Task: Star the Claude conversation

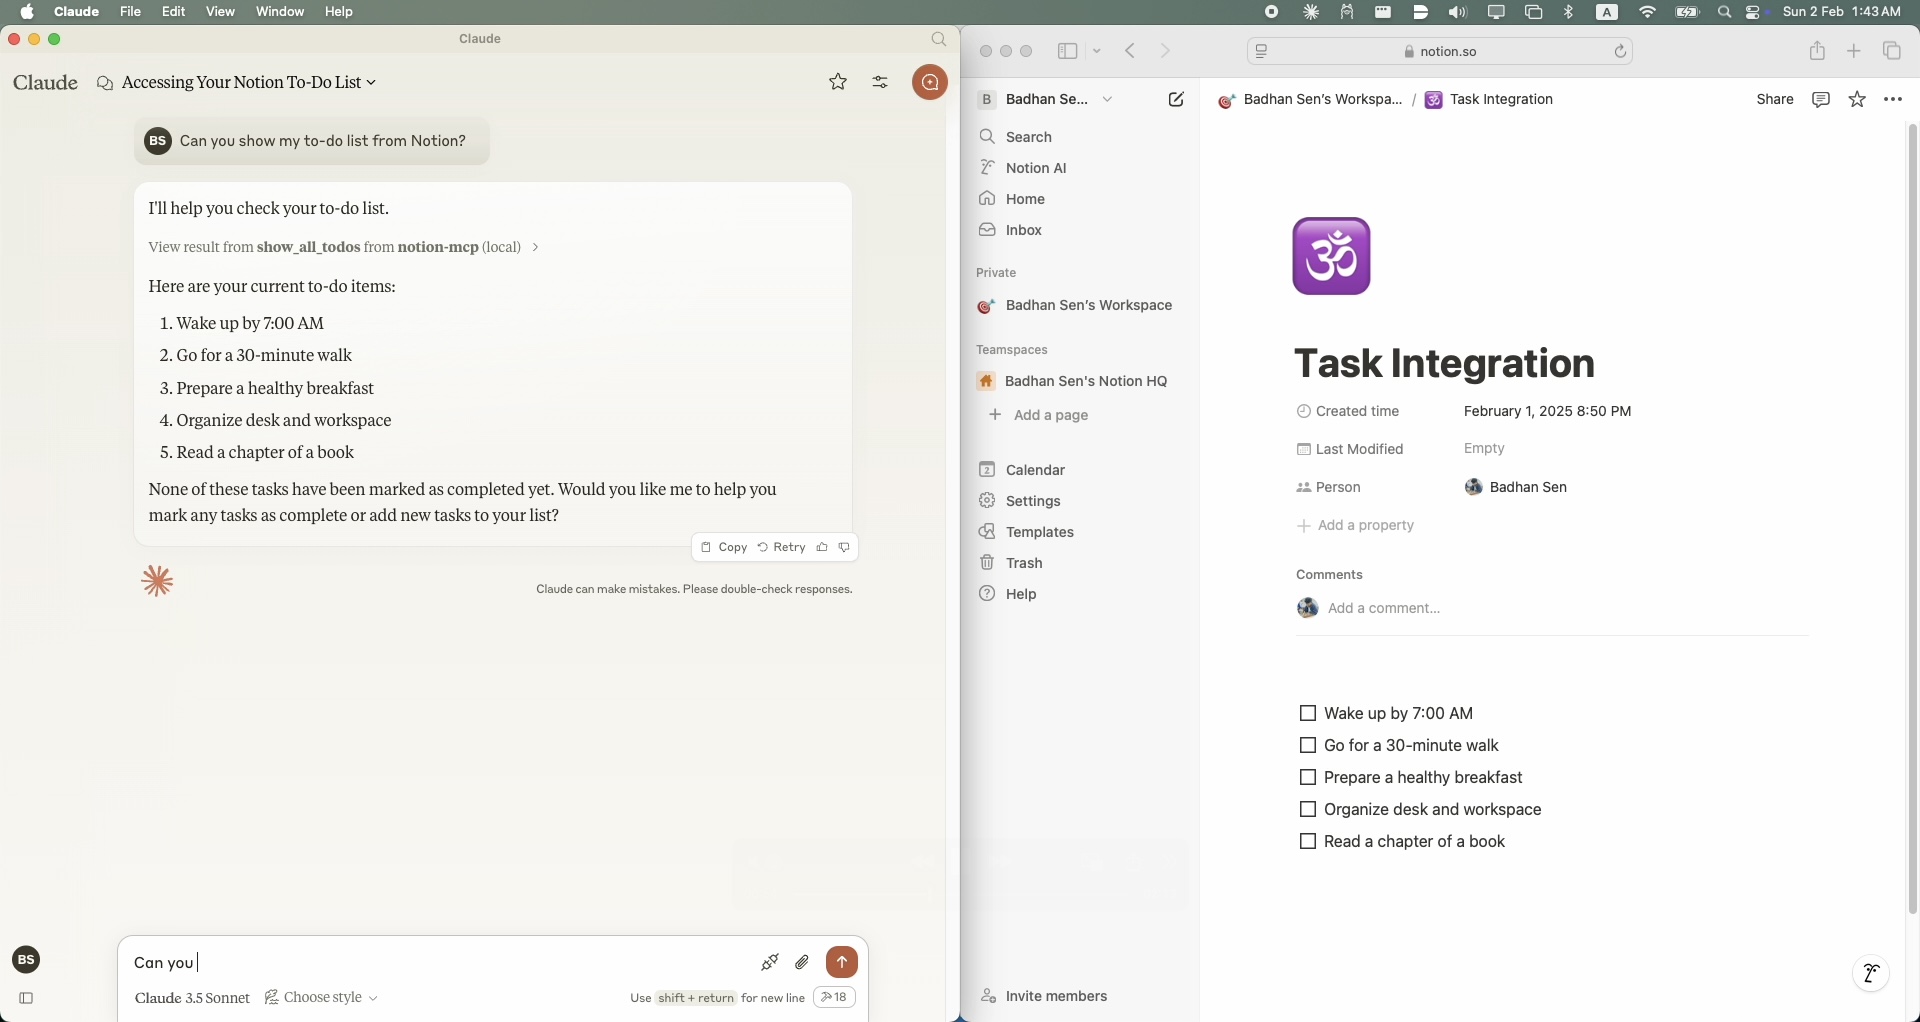Action: click(x=838, y=83)
